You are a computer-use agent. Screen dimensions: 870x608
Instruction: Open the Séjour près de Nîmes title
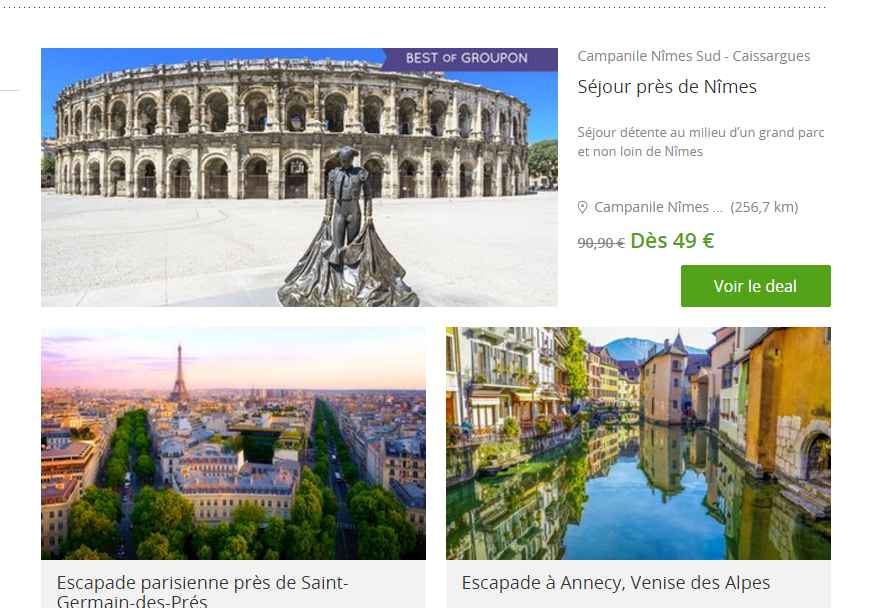[667, 87]
